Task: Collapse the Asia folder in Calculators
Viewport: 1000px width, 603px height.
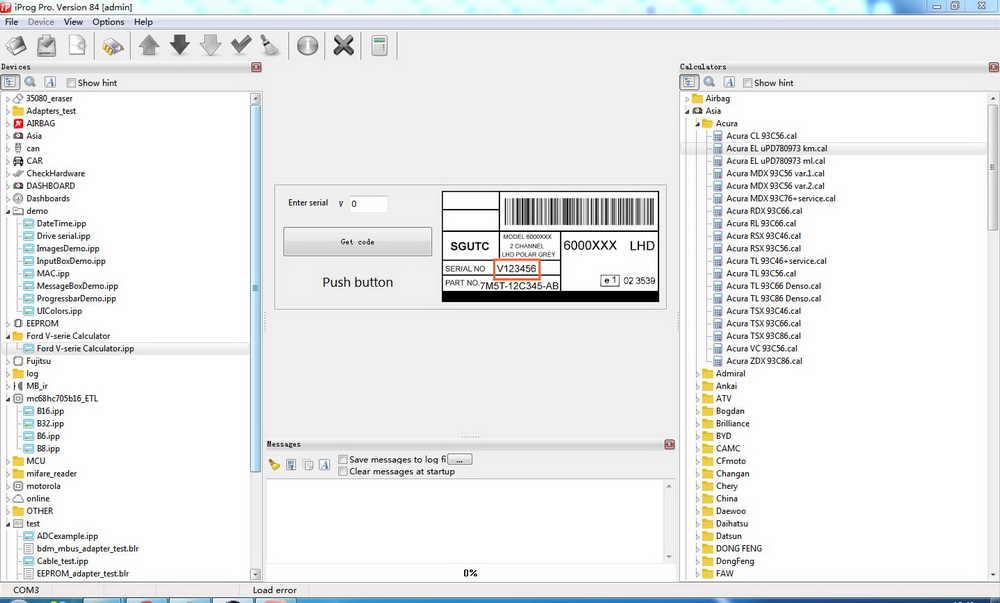Action: (x=688, y=111)
